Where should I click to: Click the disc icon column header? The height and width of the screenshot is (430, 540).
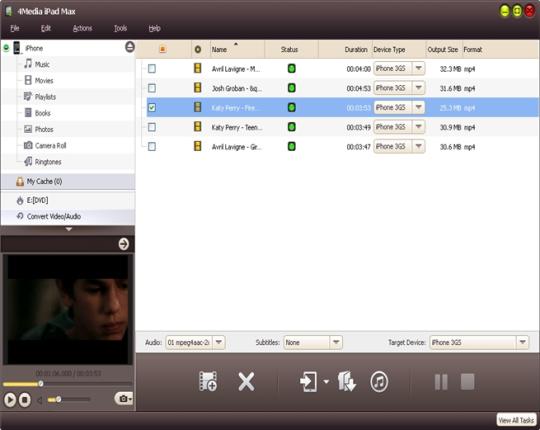tap(198, 50)
